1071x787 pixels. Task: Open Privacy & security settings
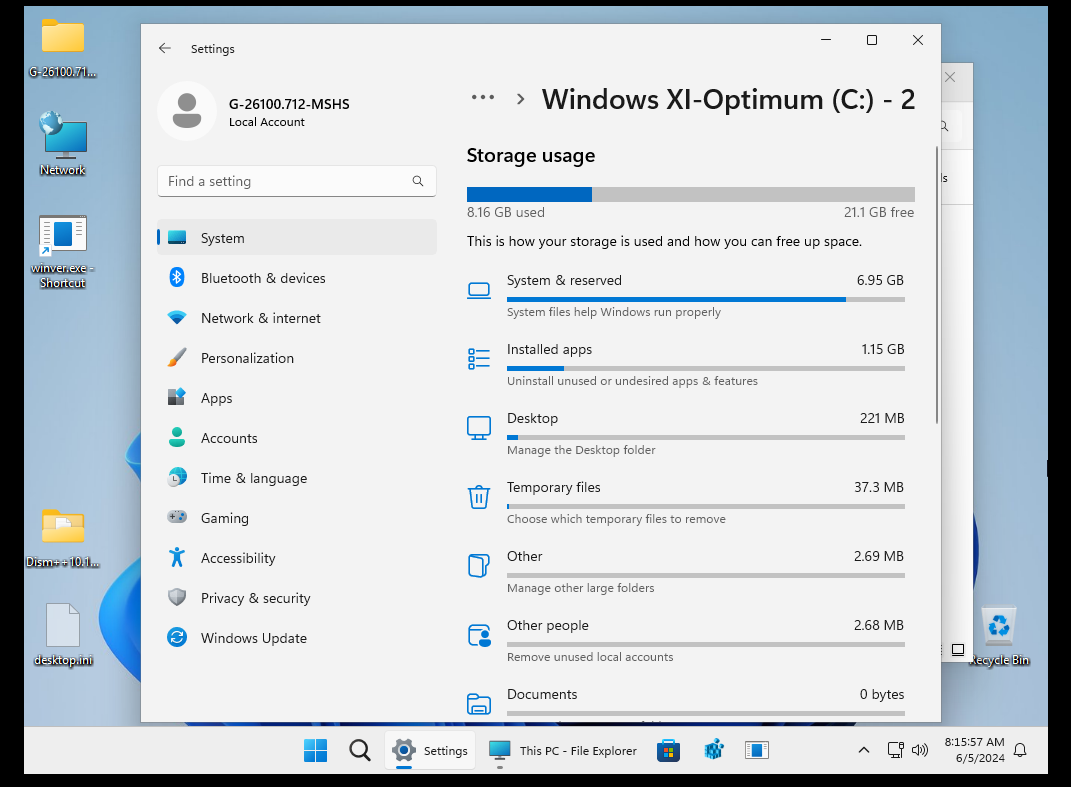click(296, 598)
